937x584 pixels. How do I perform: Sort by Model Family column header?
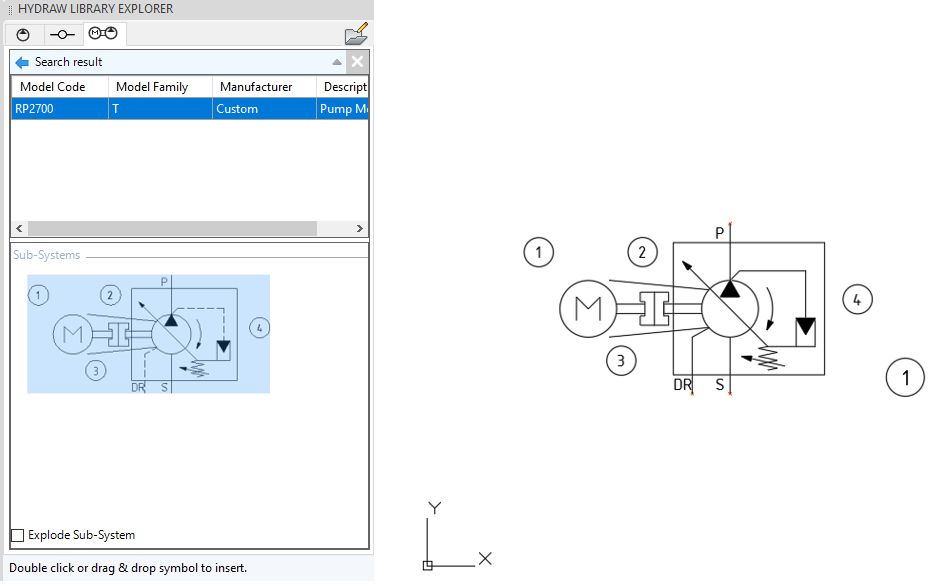152,87
